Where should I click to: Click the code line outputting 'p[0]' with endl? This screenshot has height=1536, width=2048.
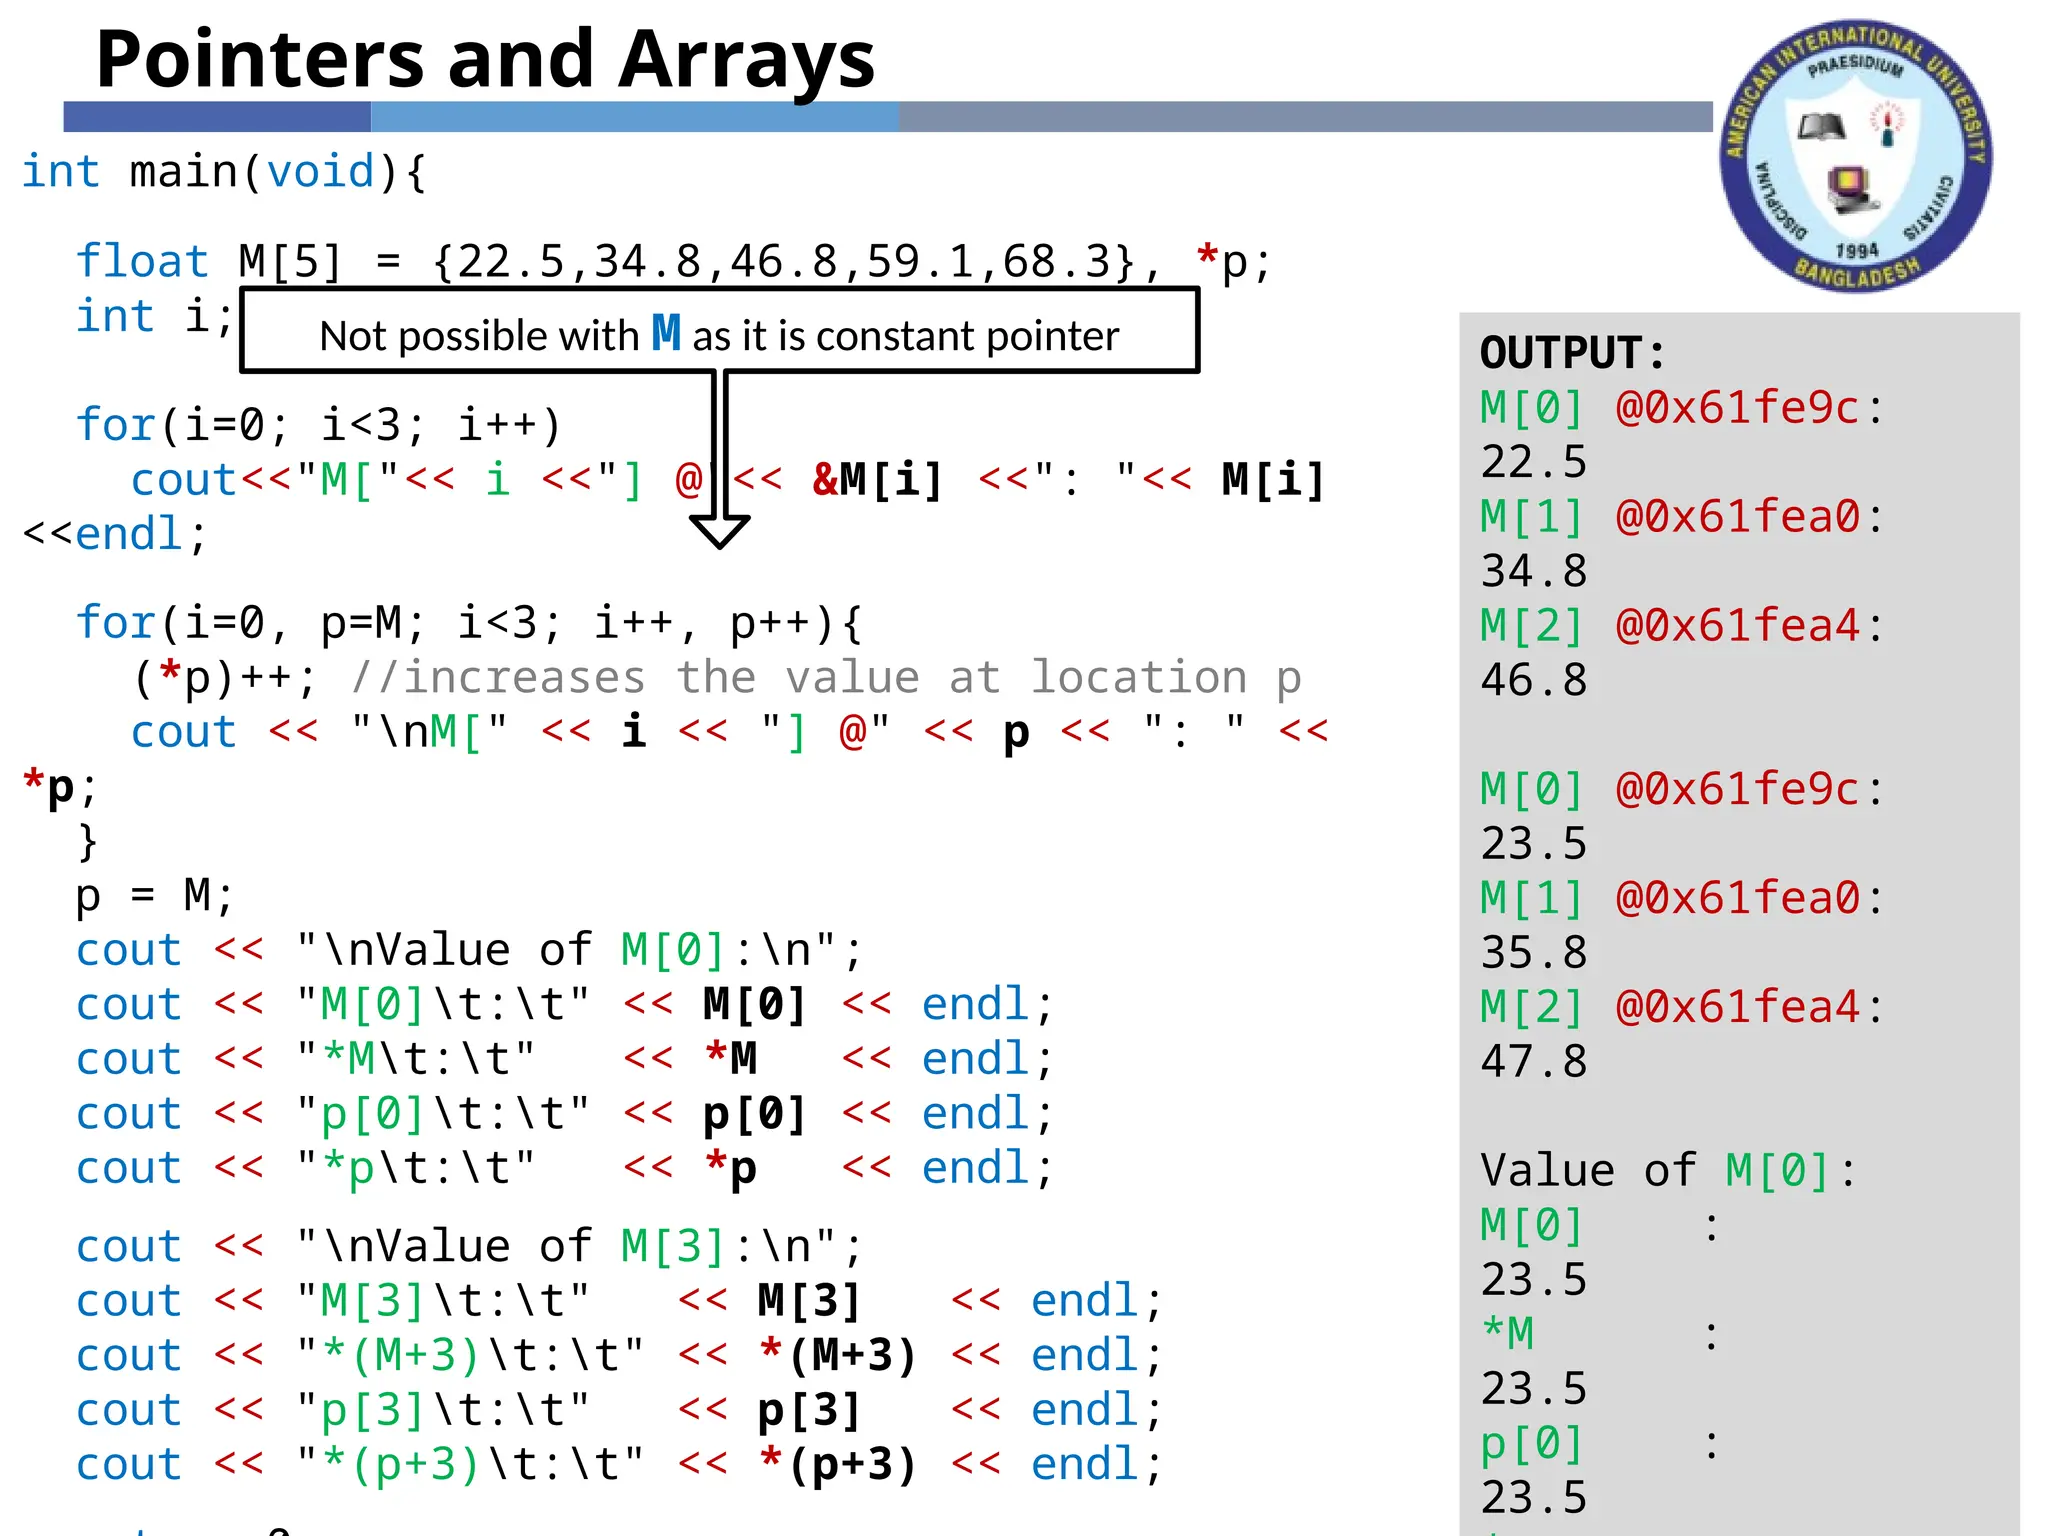pos(565,1114)
